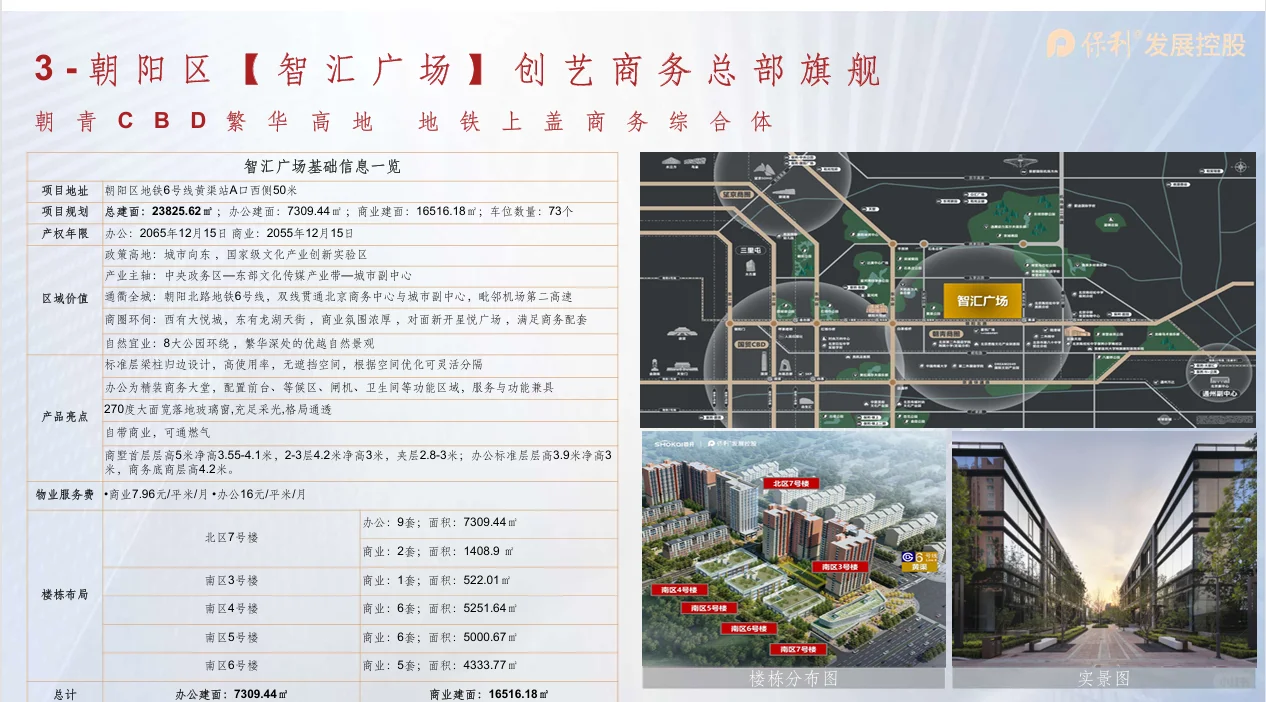Select the 项目规划 row label
The width and height of the screenshot is (1266, 702).
pyautogui.click(x=65, y=212)
